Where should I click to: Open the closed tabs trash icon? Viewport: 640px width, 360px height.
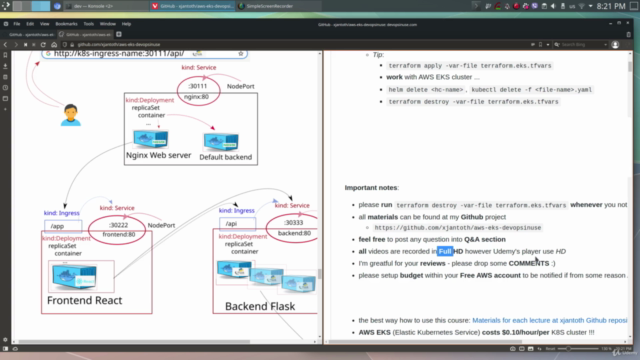click(629, 34)
